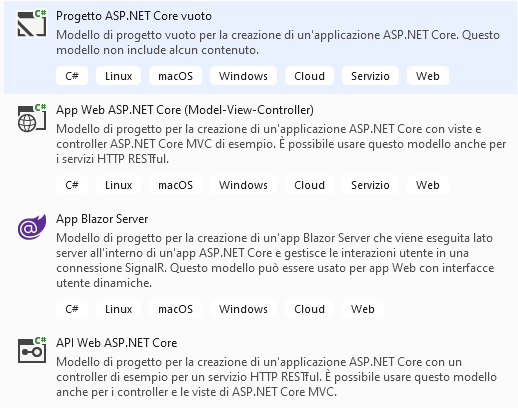Click the C# tag of the empty project
The width and height of the screenshot is (518, 408).
pyautogui.click(x=72, y=76)
